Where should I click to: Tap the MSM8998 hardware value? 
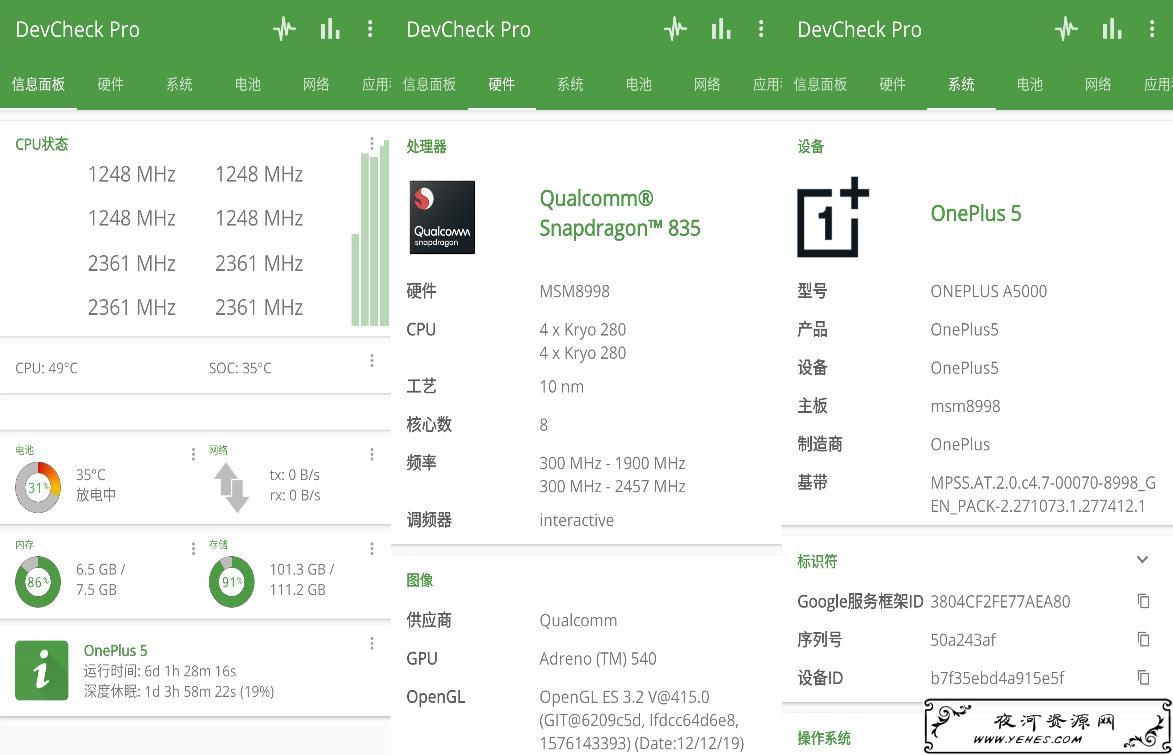(x=575, y=291)
